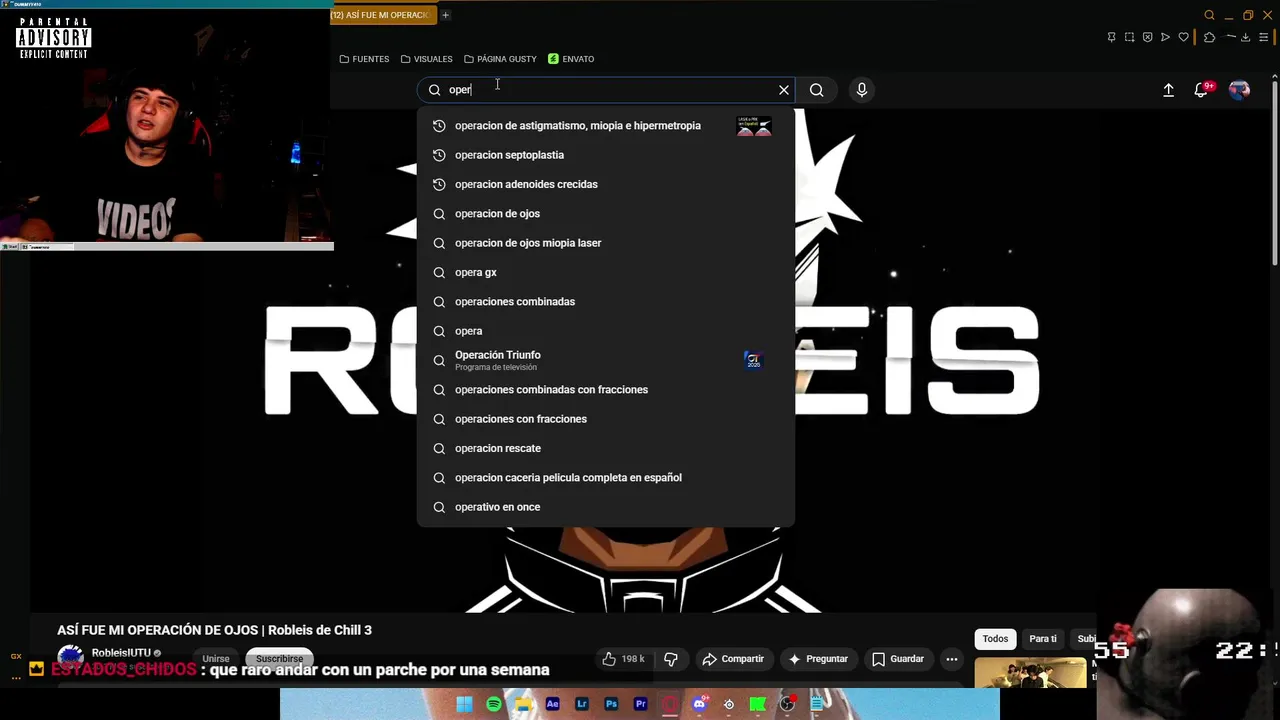Launch After Effects from taskbar

click(x=553, y=705)
